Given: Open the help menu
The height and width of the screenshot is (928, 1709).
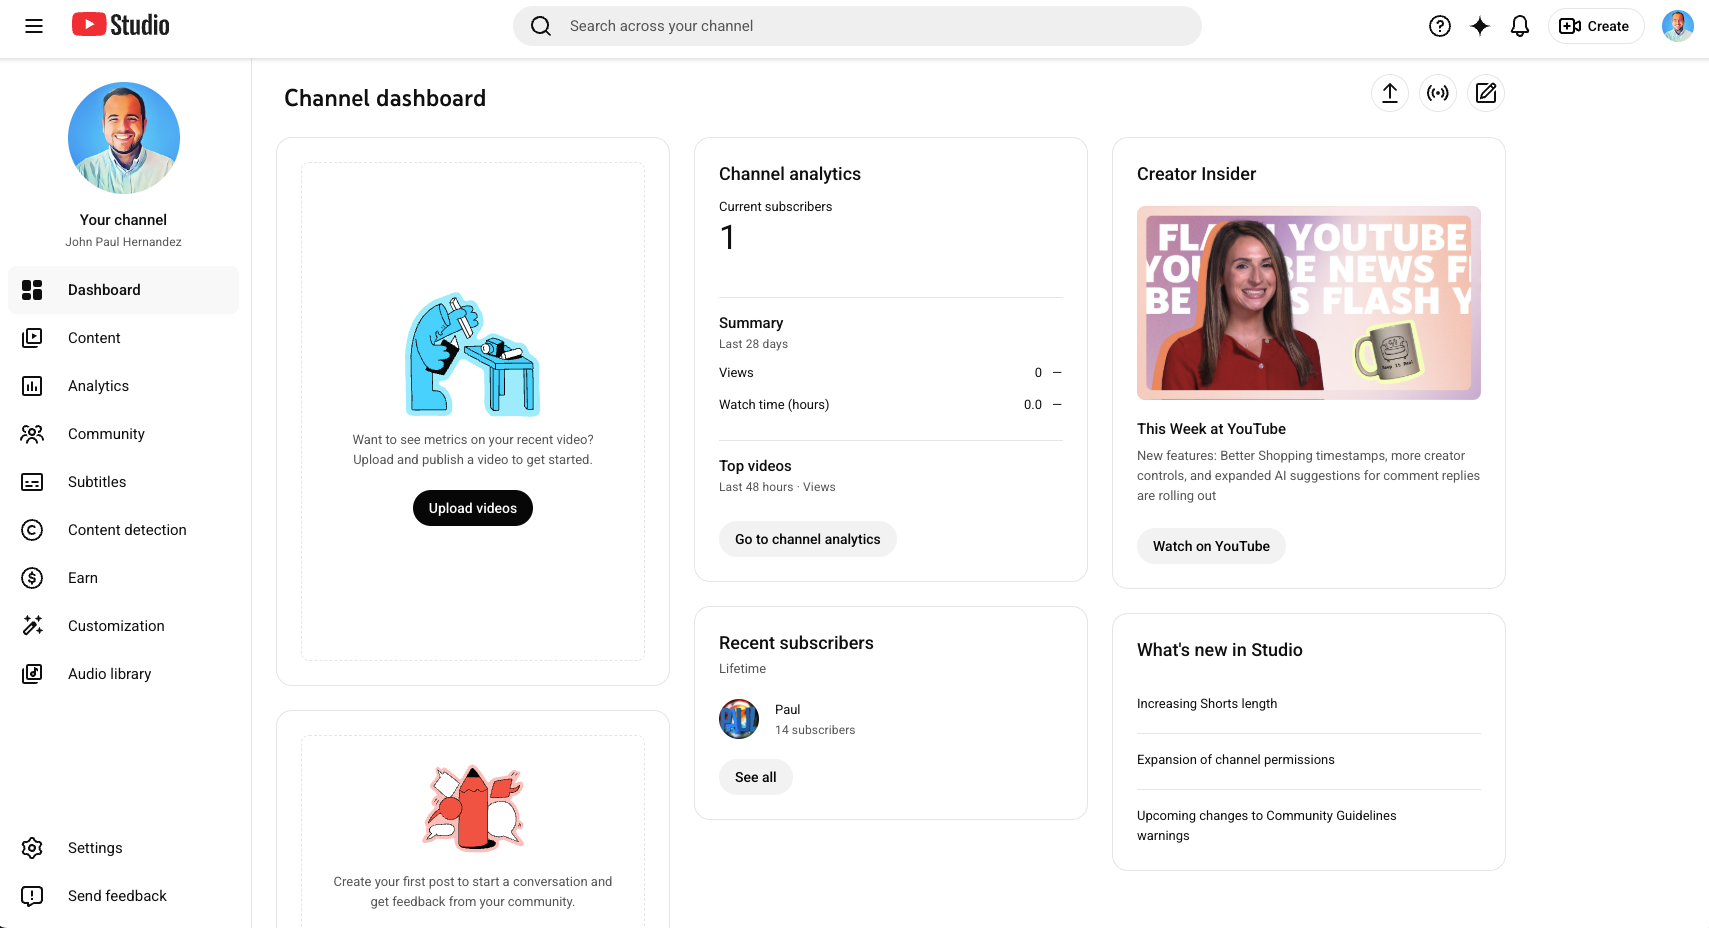Looking at the screenshot, I should tap(1439, 26).
